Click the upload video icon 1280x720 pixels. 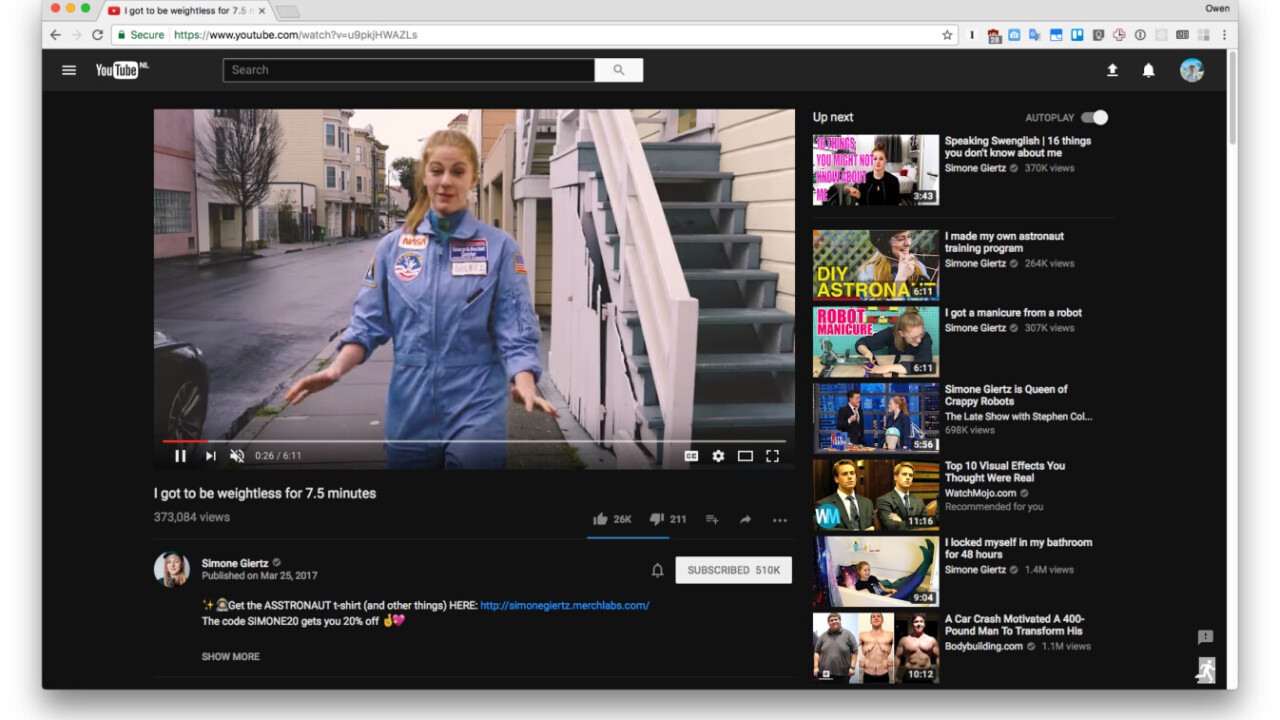pos(1112,70)
